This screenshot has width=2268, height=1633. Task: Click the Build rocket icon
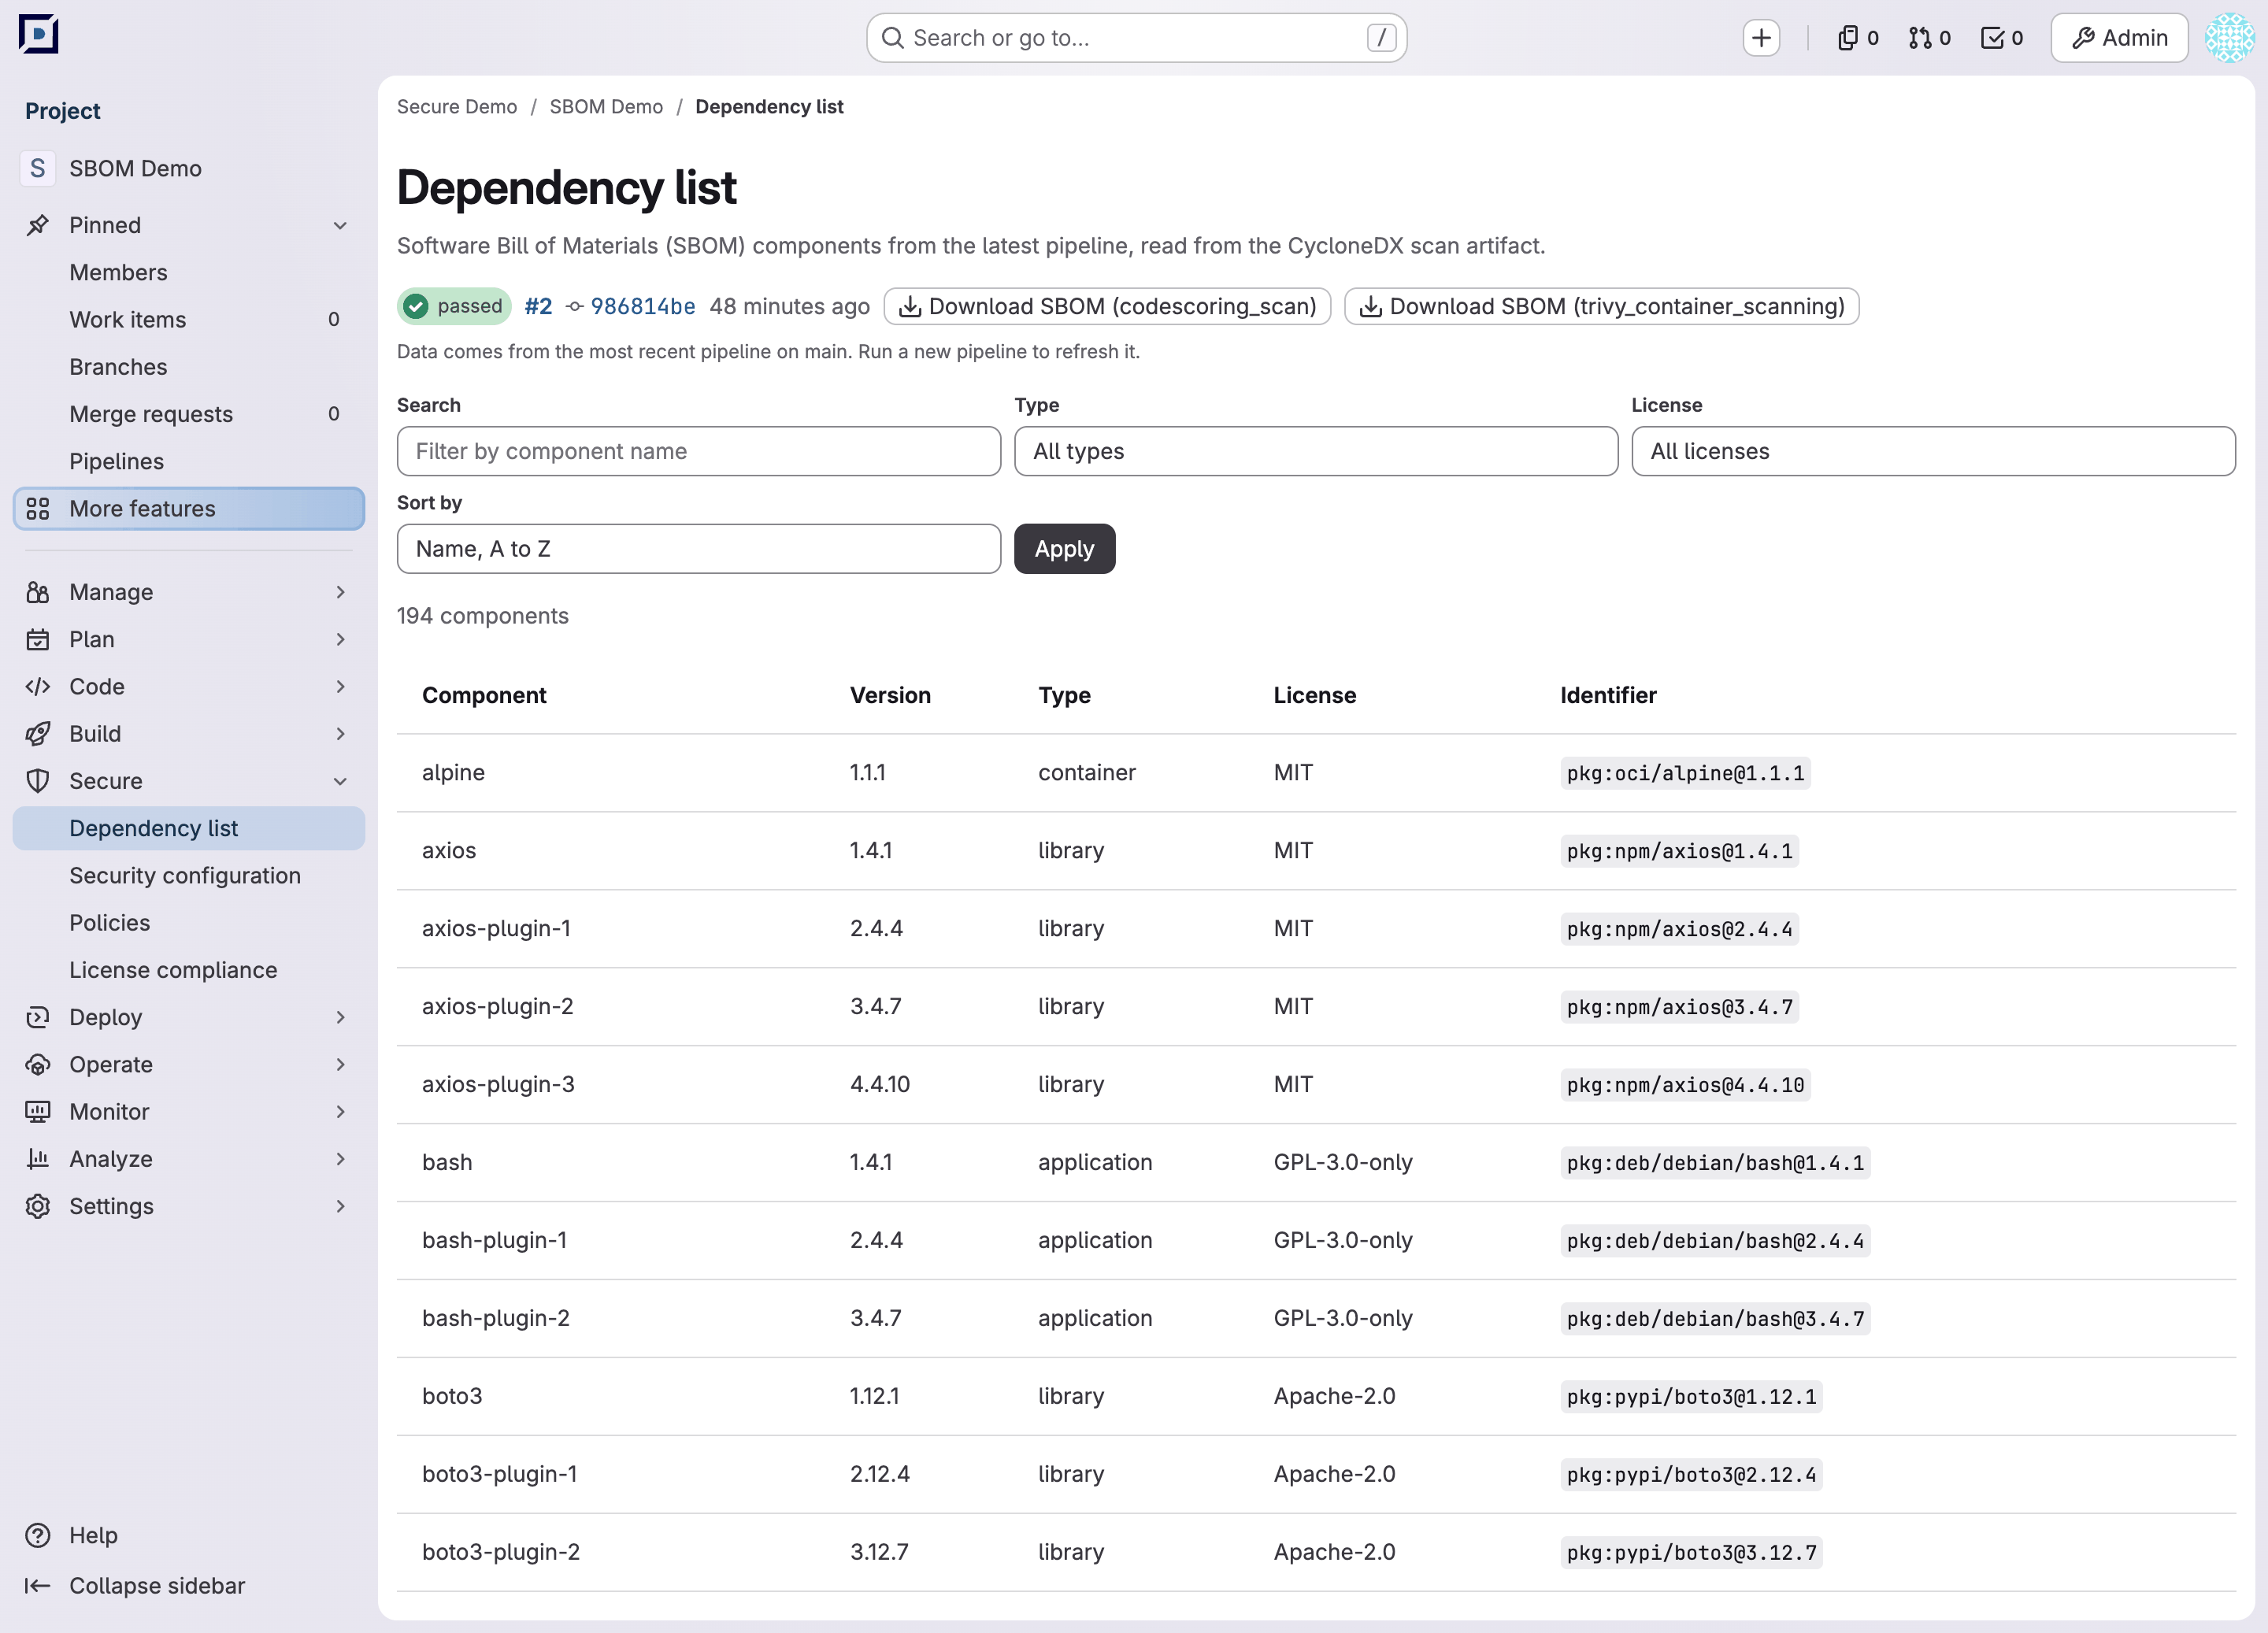tap(38, 734)
